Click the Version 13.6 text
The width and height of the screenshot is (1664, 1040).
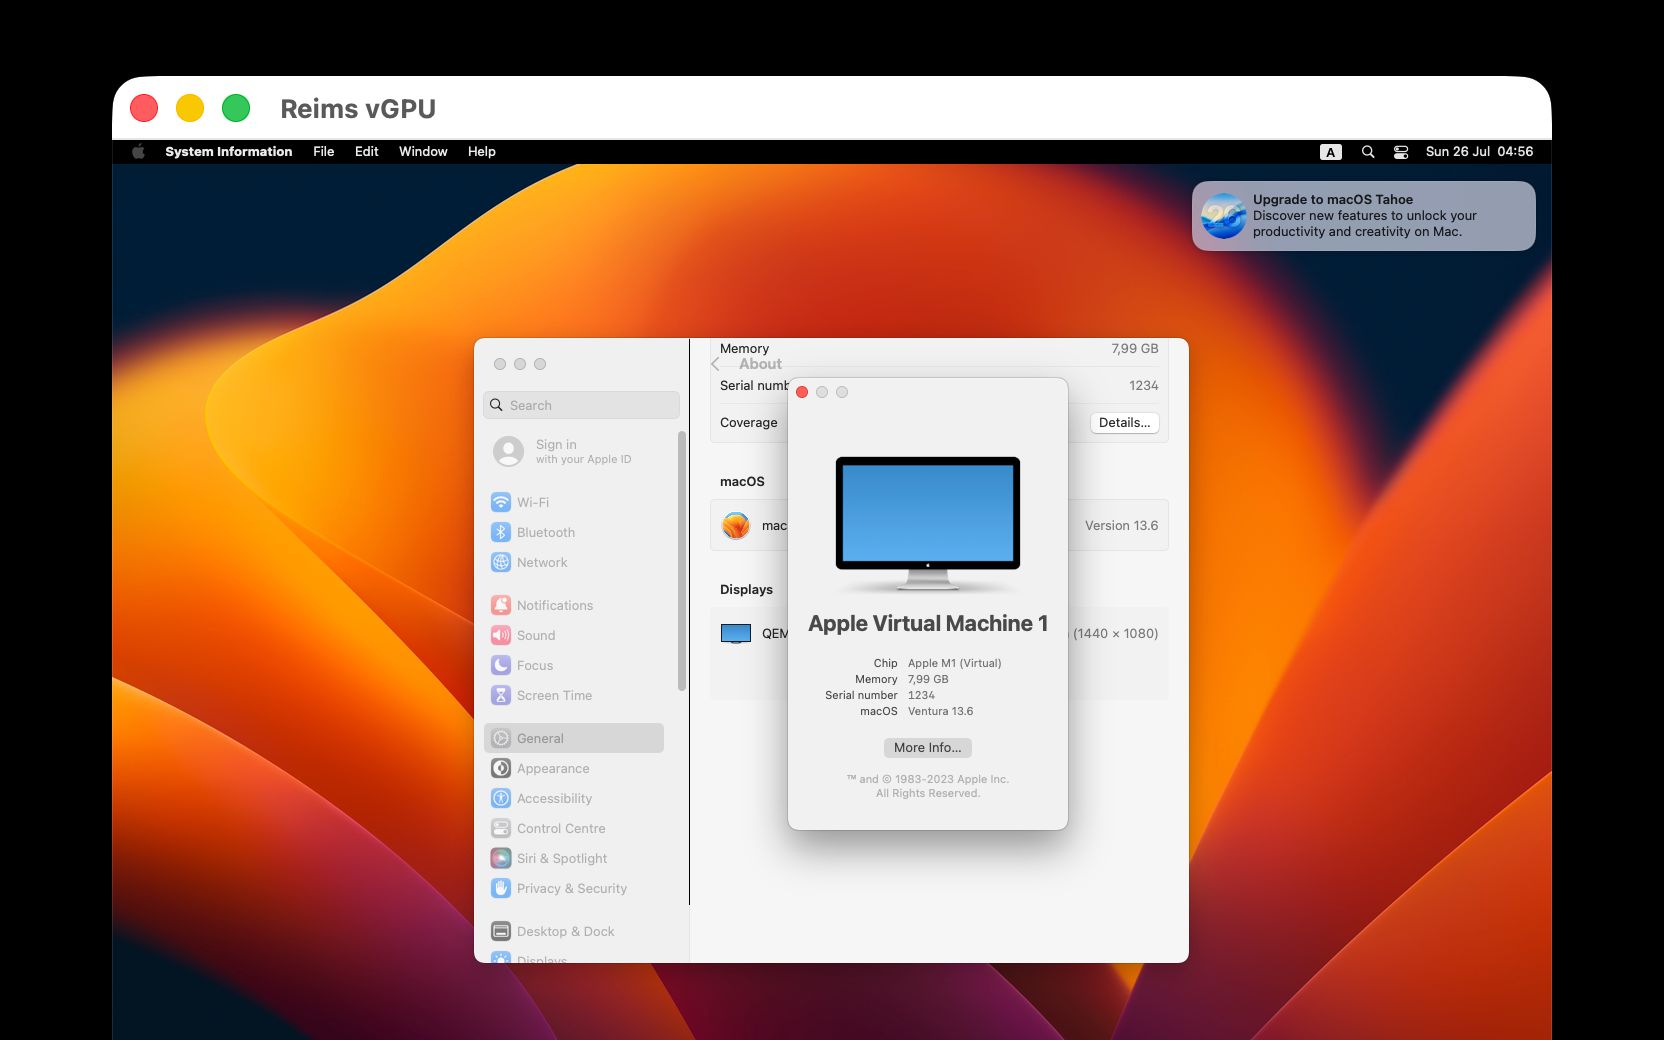click(x=1121, y=525)
